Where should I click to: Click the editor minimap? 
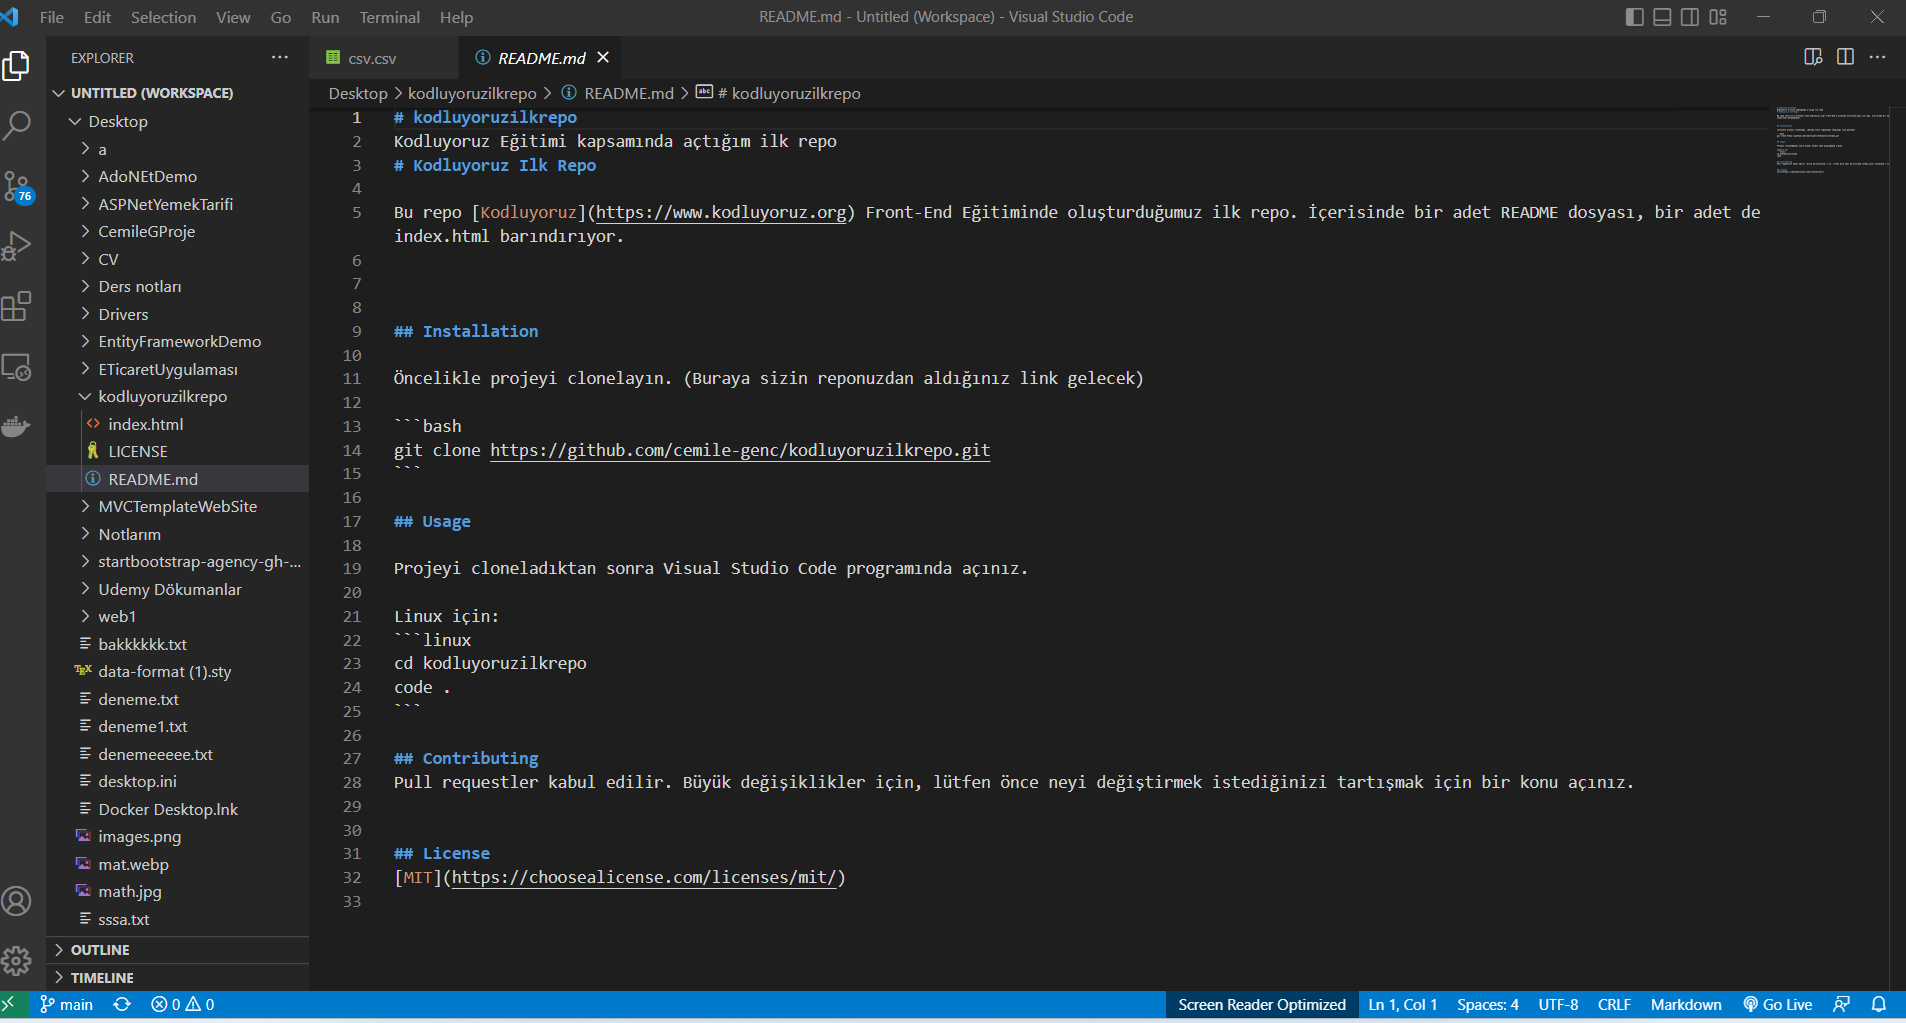pos(1832,140)
